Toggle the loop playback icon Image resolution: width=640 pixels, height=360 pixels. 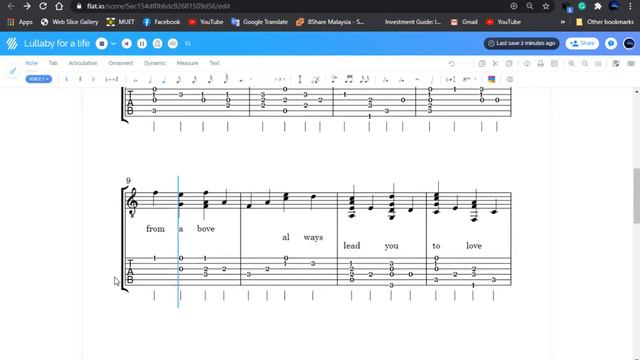click(173, 43)
